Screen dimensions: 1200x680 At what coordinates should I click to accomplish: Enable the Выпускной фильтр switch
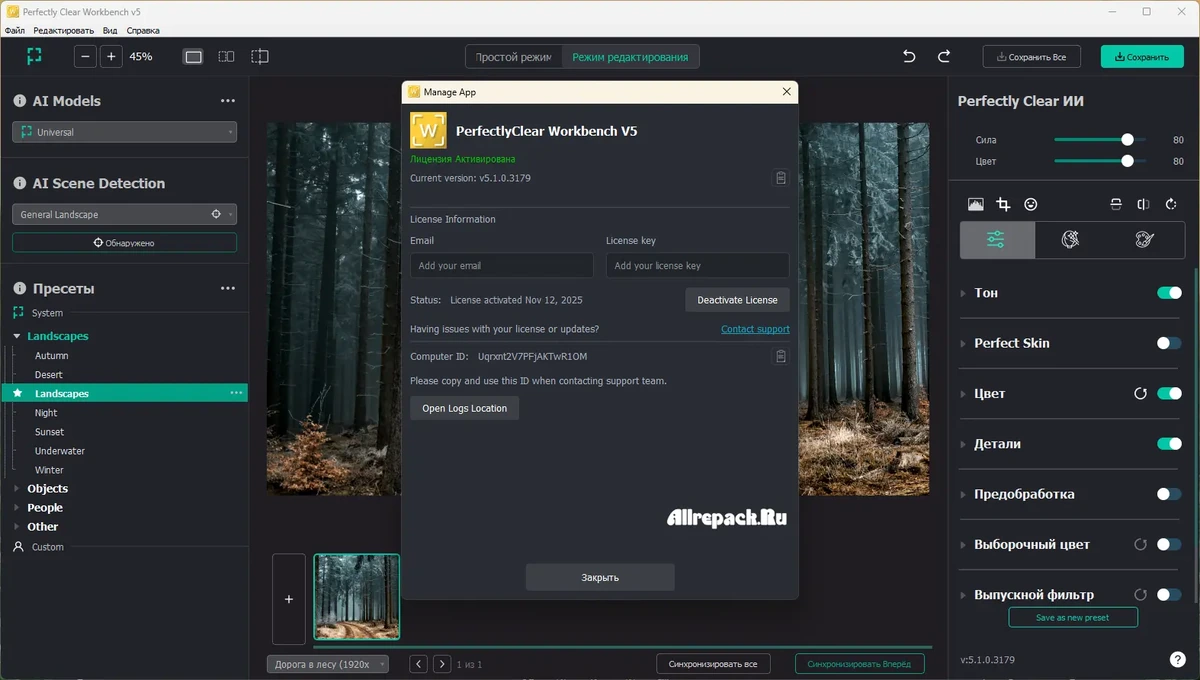click(1169, 595)
